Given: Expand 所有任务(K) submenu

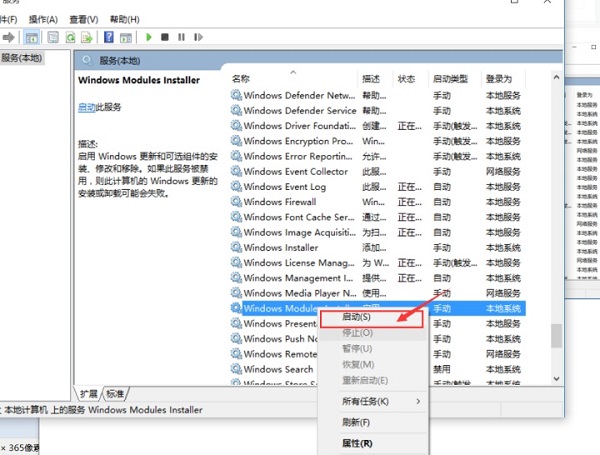Looking at the screenshot, I should [373, 401].
